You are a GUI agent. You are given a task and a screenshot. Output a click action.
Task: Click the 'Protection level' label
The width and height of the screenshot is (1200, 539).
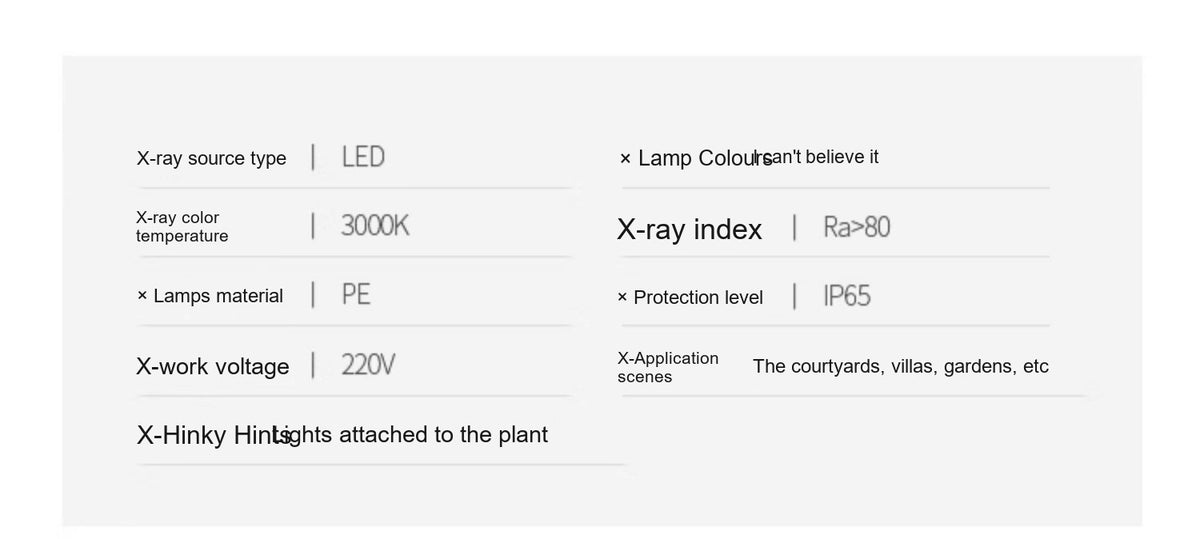(x=698, y=297)
